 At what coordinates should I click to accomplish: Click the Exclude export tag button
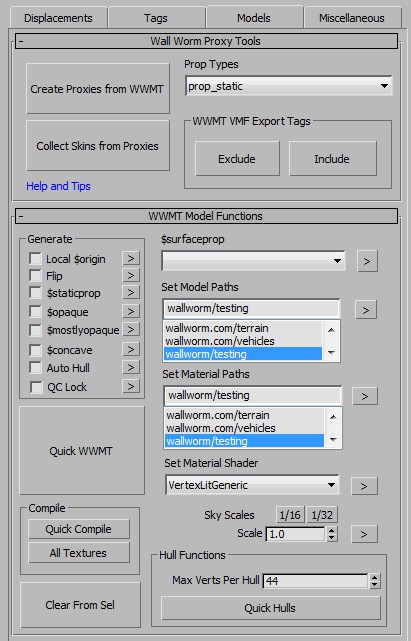[x=237, y=159]
